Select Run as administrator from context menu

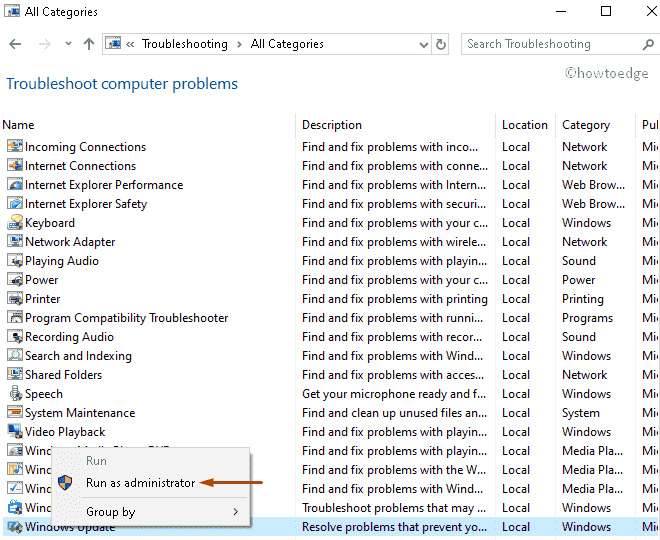(x=140, y=483)
